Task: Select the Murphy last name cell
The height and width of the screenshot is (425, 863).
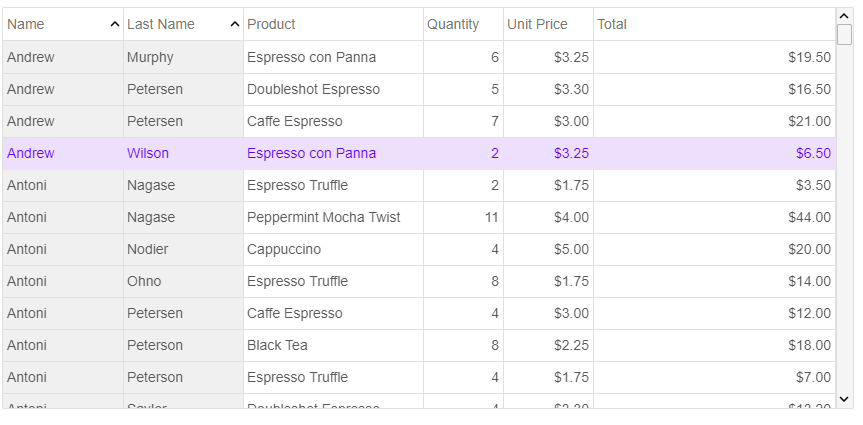Action: point(183,57)
